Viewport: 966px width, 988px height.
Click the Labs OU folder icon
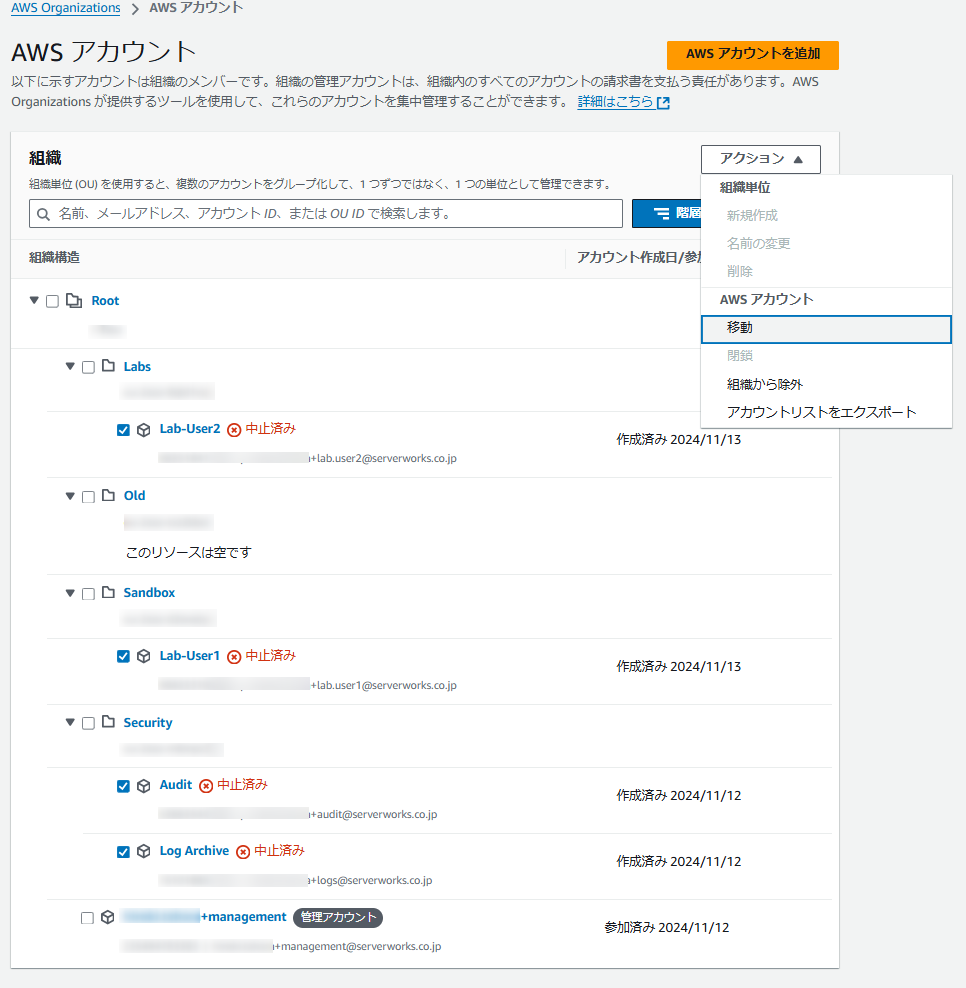[x=108, y=366]
